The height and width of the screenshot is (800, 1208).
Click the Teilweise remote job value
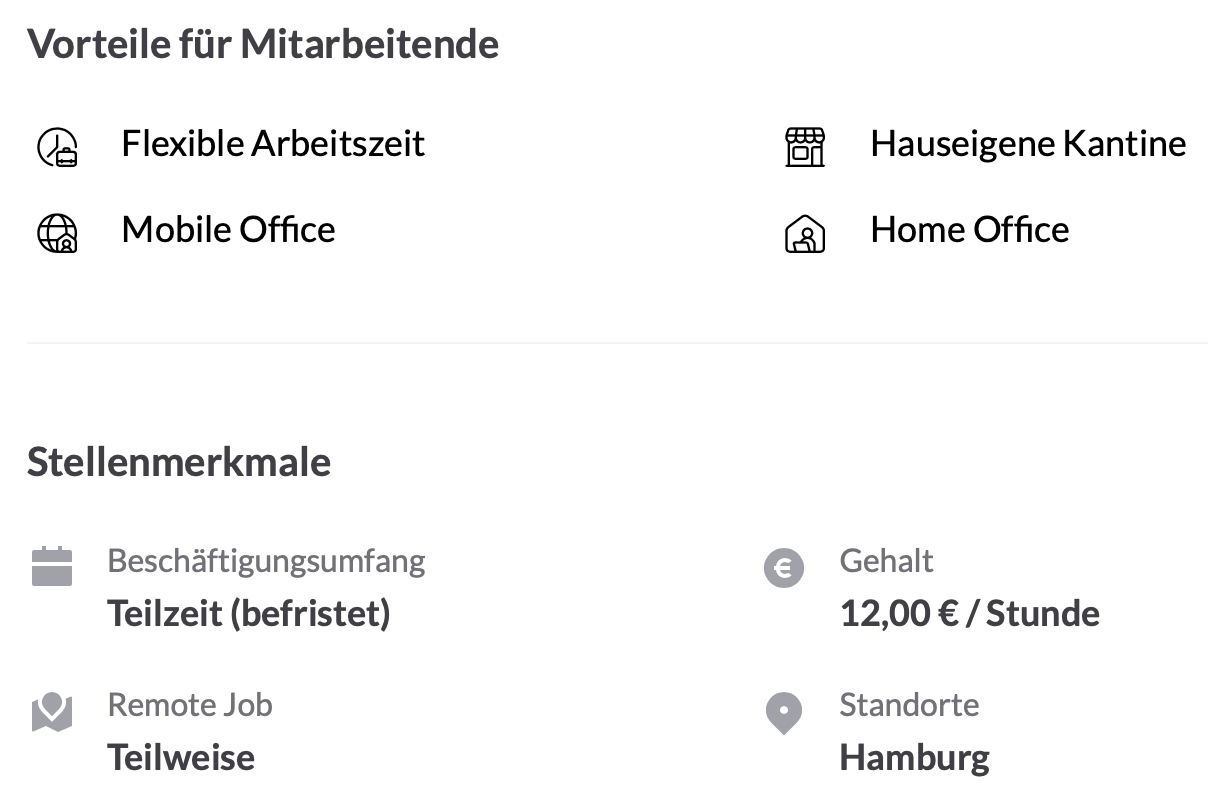coord(181,757)
